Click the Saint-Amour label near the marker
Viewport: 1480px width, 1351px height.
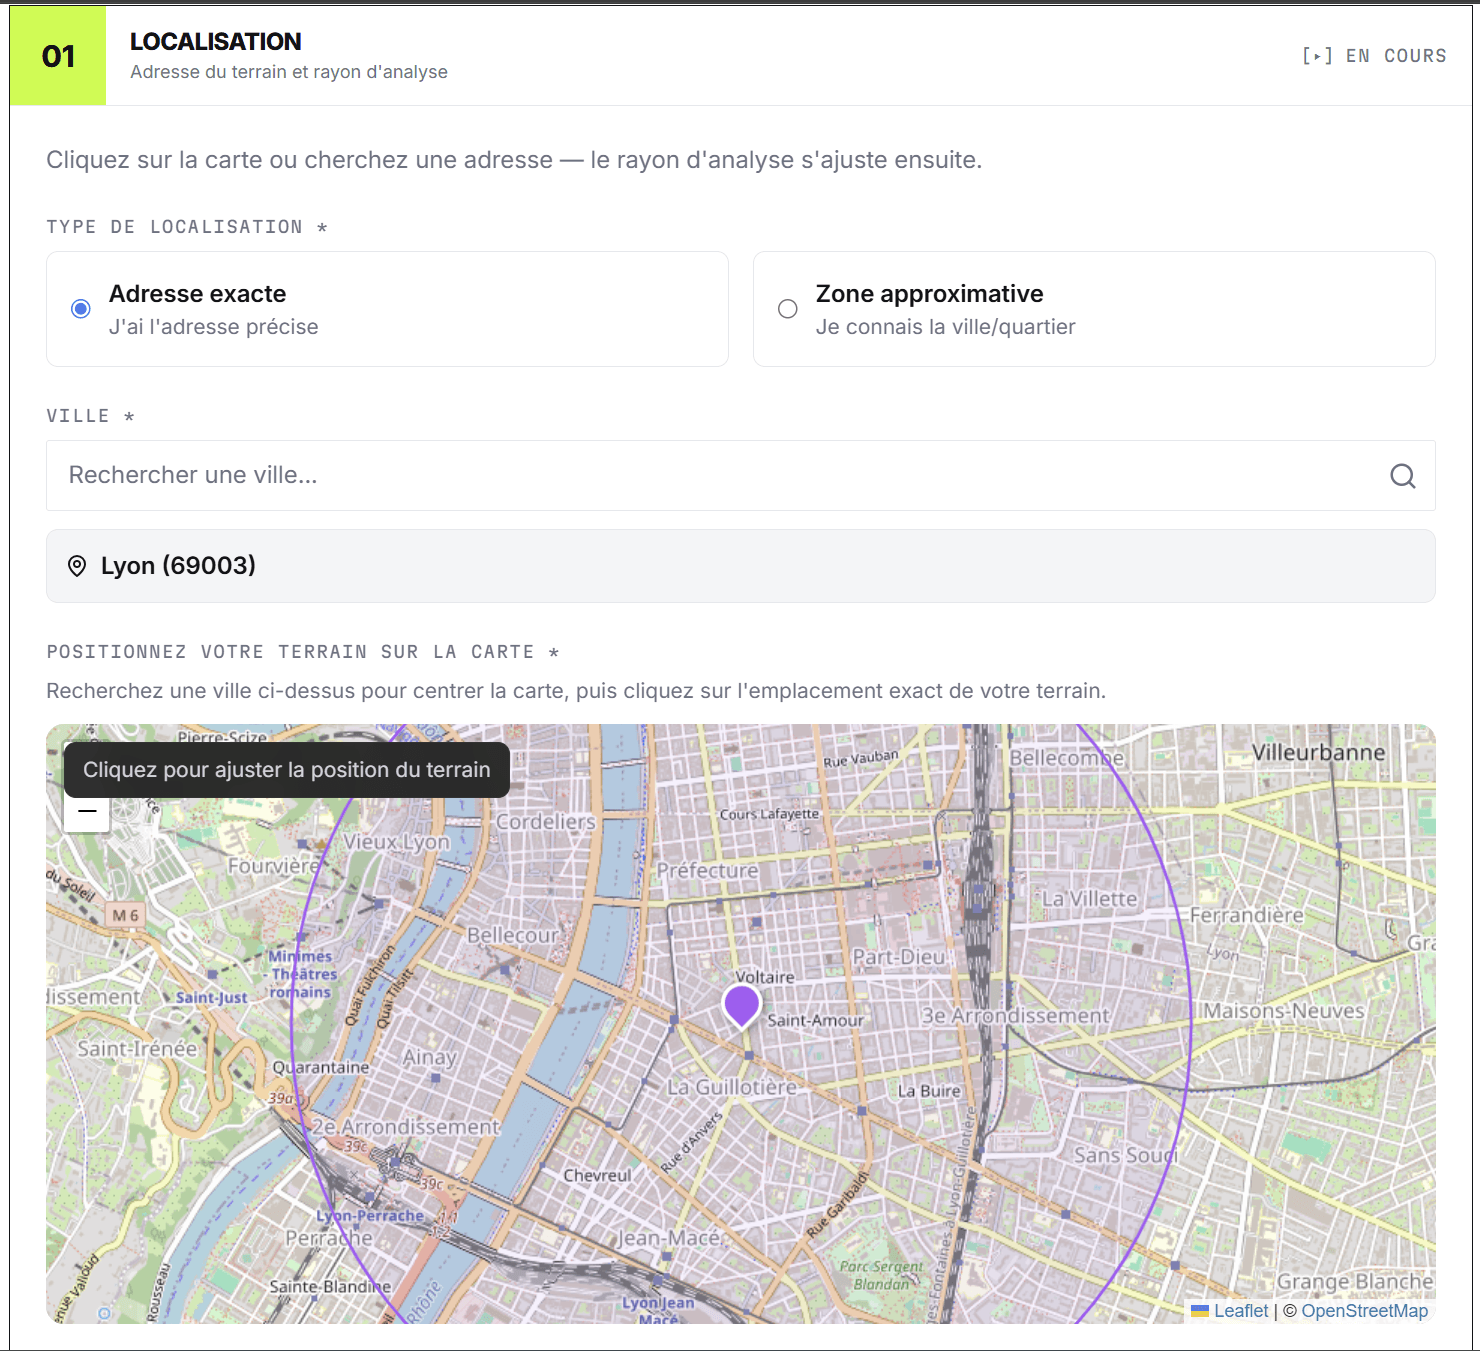(815, 1021)
